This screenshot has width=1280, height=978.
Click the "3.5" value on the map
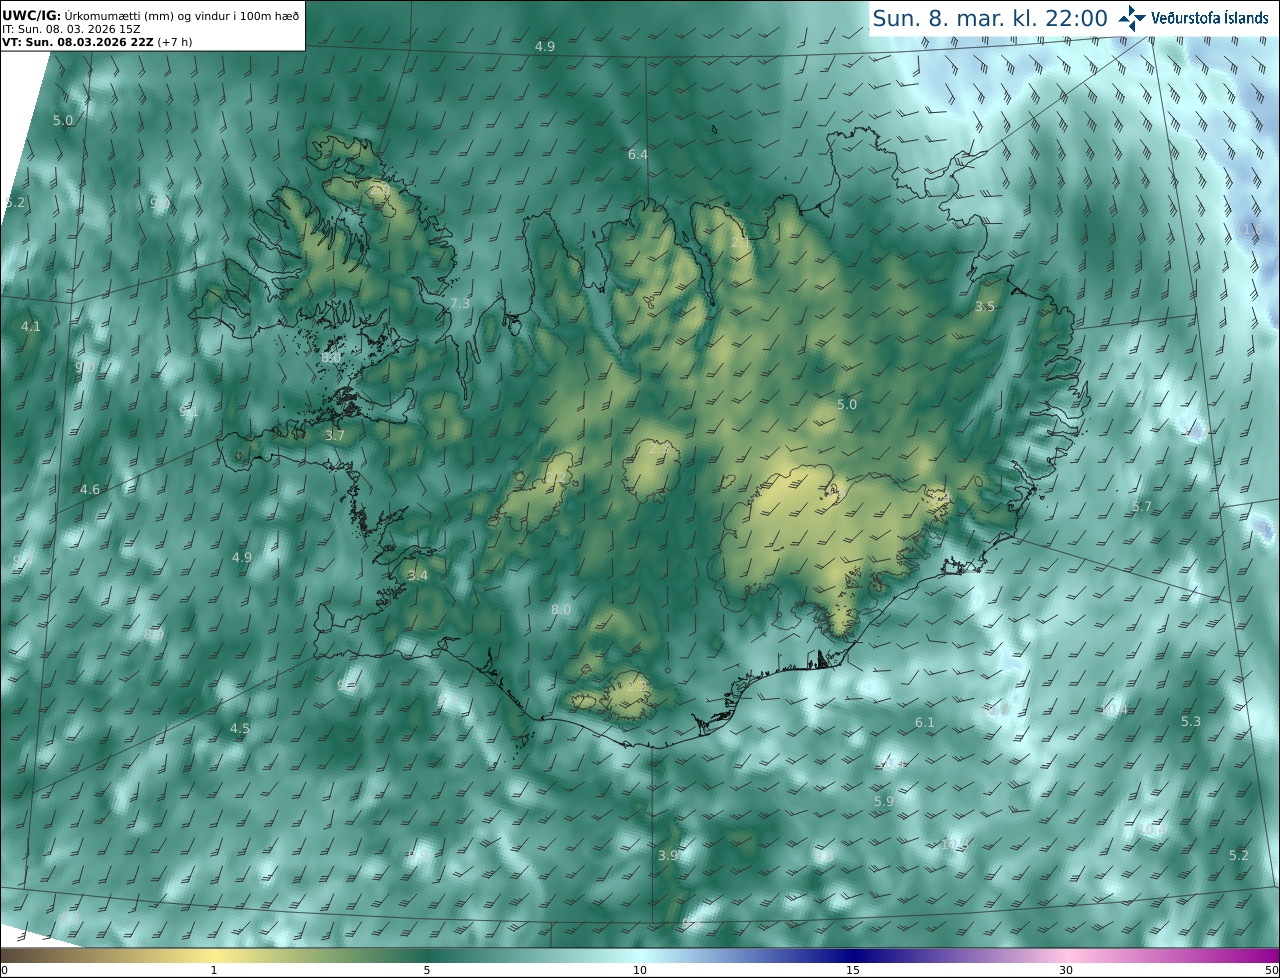tap(985, 306)
